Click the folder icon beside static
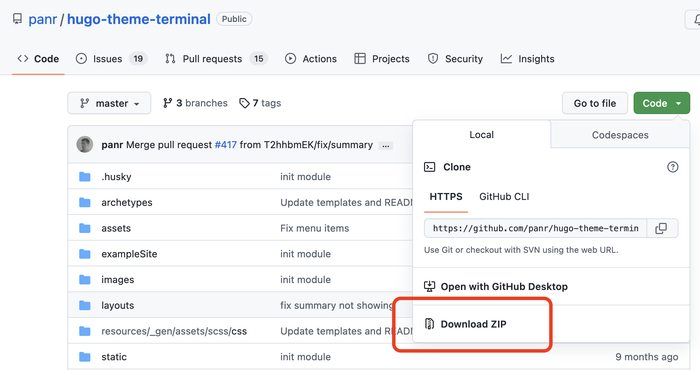 pyautogui.click(x=85, y=357)
